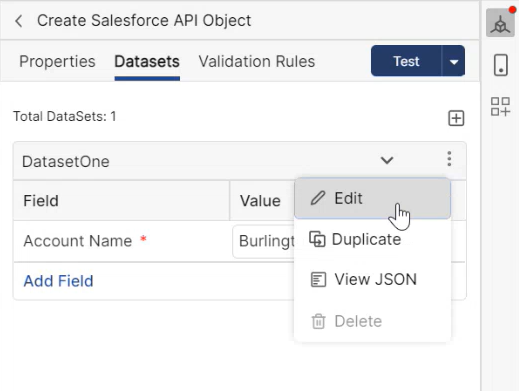
Task: Click the Total DataSets: 1 label
Action: tap(65, 117)
